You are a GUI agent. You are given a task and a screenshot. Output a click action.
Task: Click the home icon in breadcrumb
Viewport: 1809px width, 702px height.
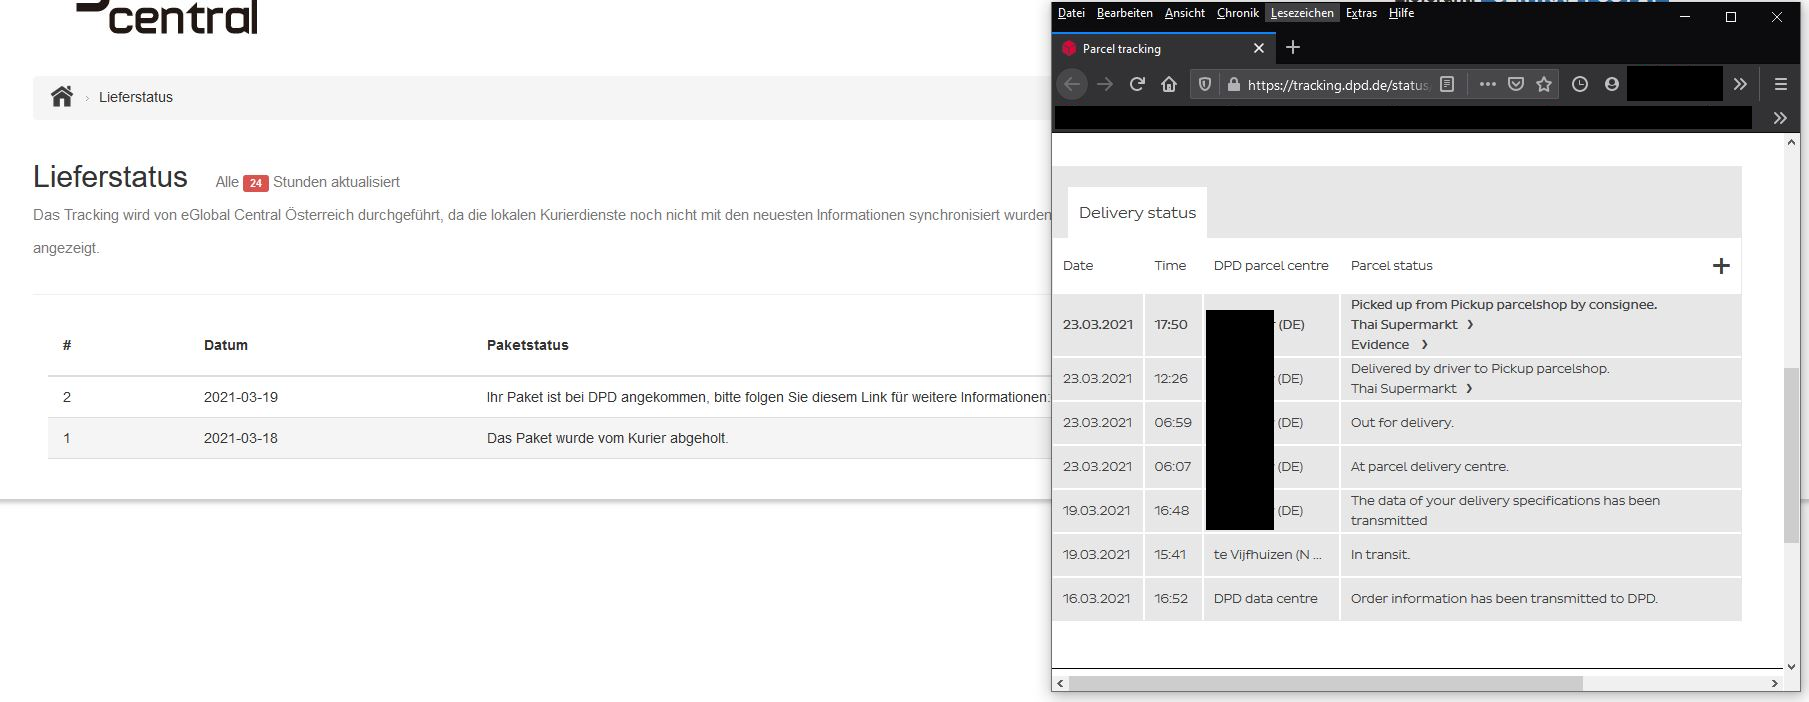(62, 96)
